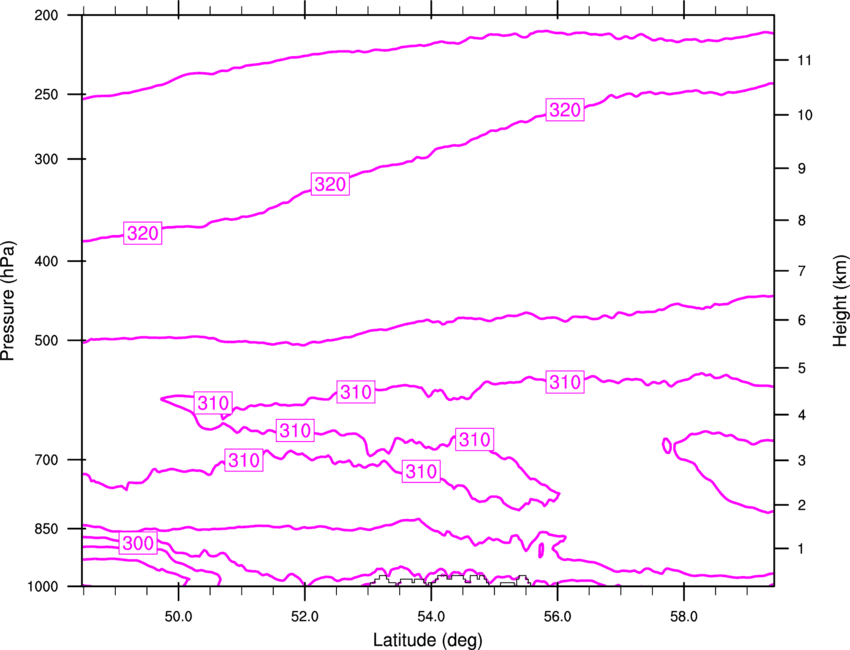Pick the 6 km height tick label
The image size is (850, 650).
click(802, 320)
